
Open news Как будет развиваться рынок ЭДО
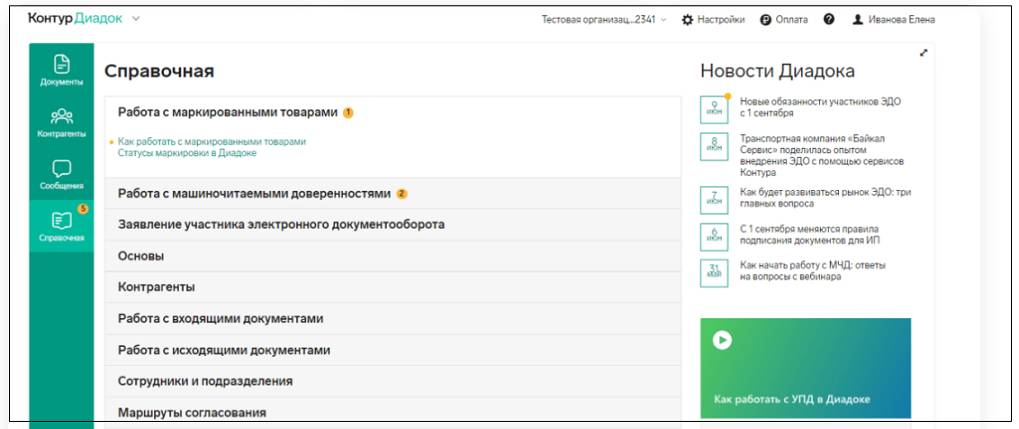(x=825, y=198)
